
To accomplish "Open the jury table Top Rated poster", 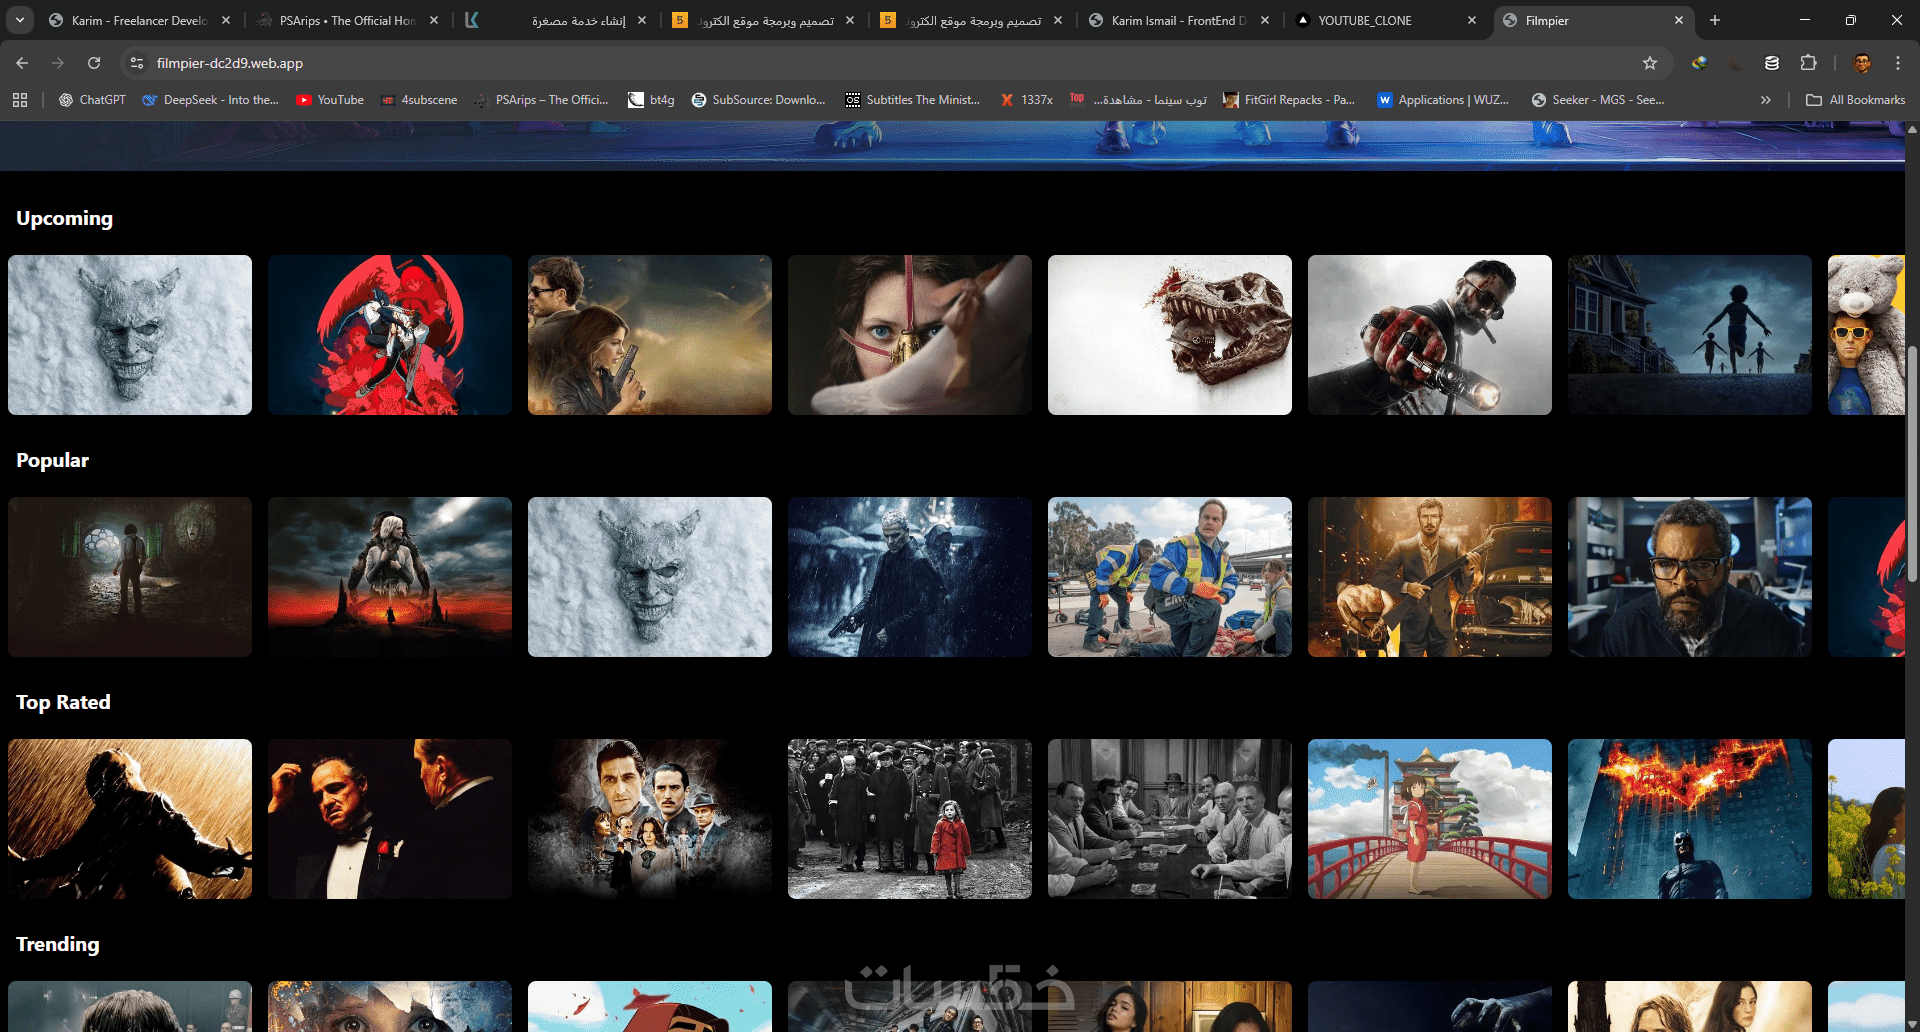I will tap(1170, 819).
